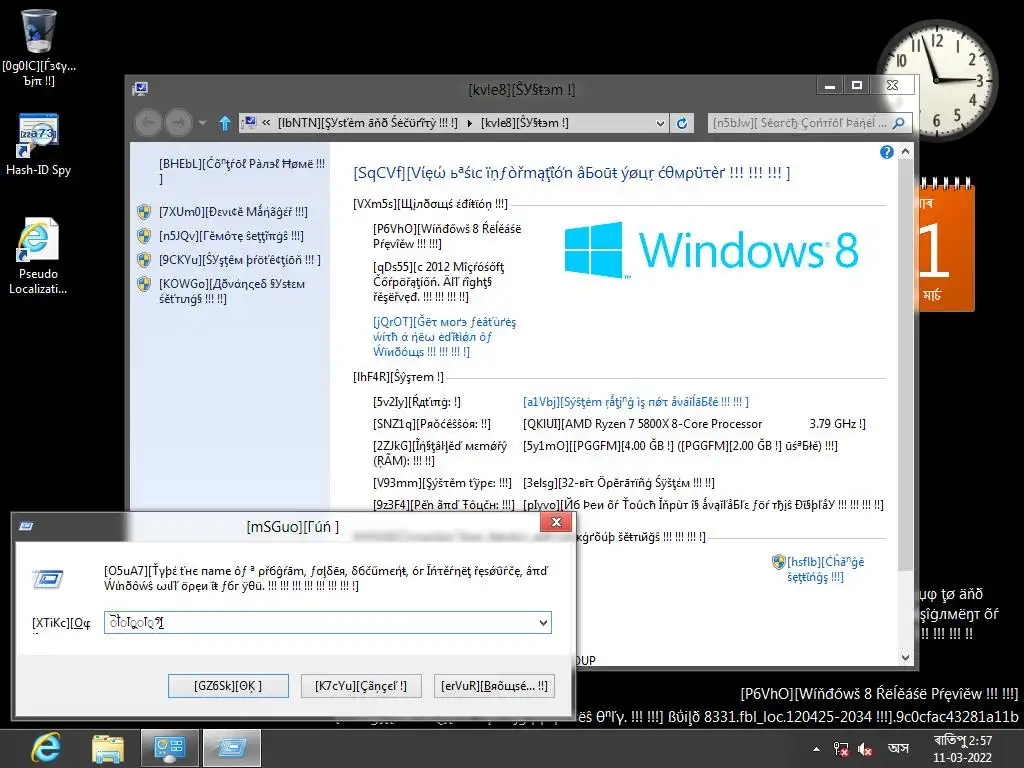Open the Advanced system settings link
Screen dimensions: 1024x768
pyautogui.click(x=232, y=291)
